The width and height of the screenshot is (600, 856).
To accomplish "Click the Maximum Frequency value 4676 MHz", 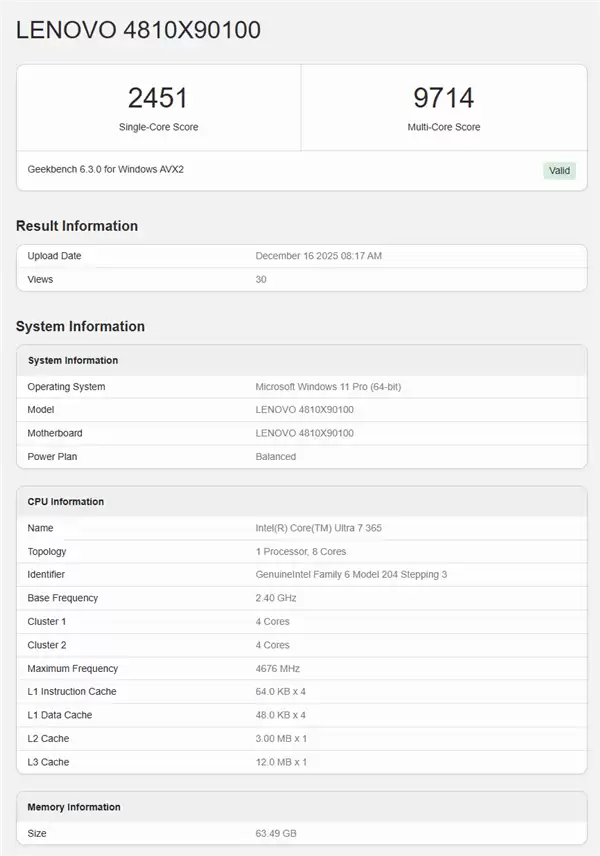I will pyautogui.click(x=277, y=668).
